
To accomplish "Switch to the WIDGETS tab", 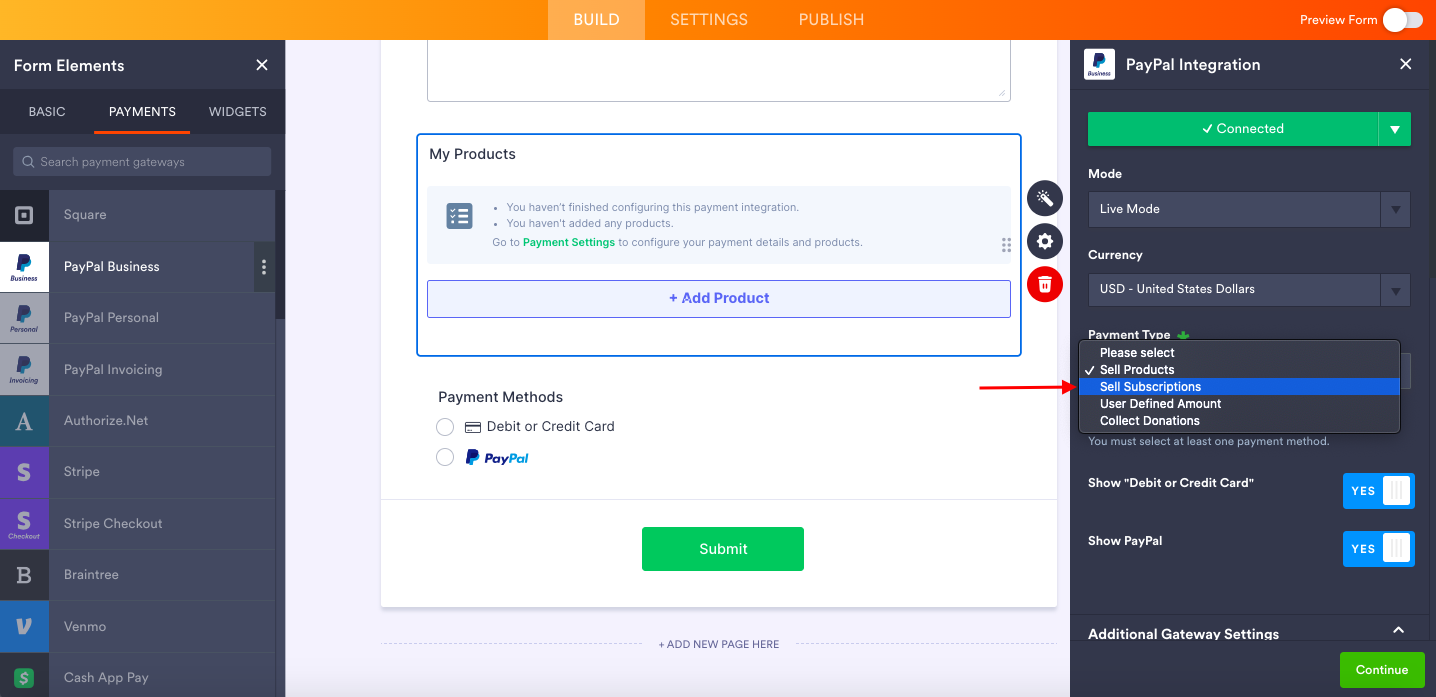I will click(237, 112).
